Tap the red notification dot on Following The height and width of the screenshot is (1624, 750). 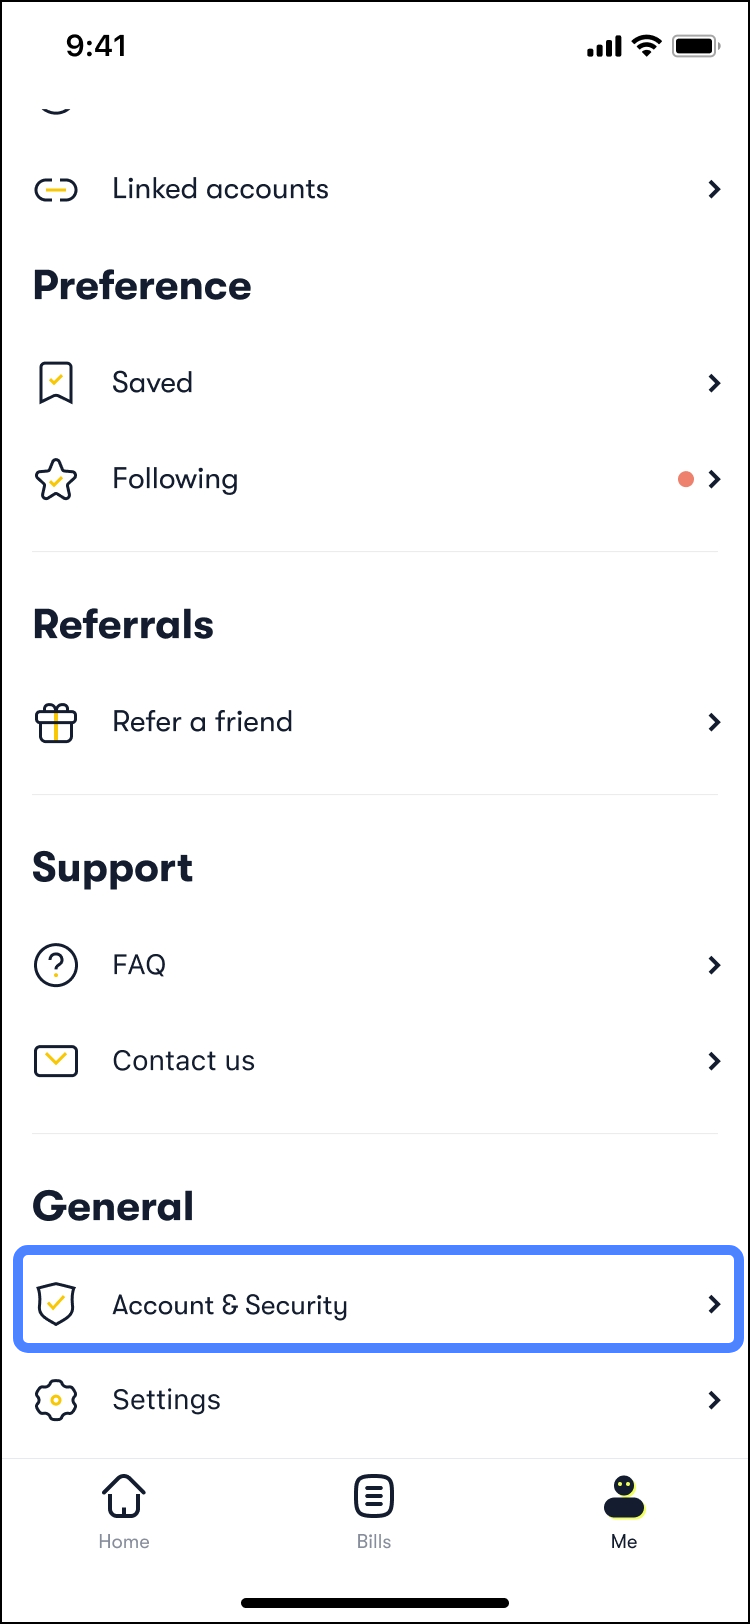[x=686, y=480]
